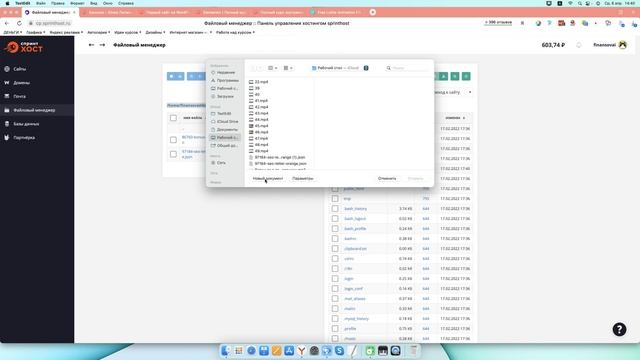Open the round help question-mark button
This screenshot has width=640, height=360.
pos(619,329)
